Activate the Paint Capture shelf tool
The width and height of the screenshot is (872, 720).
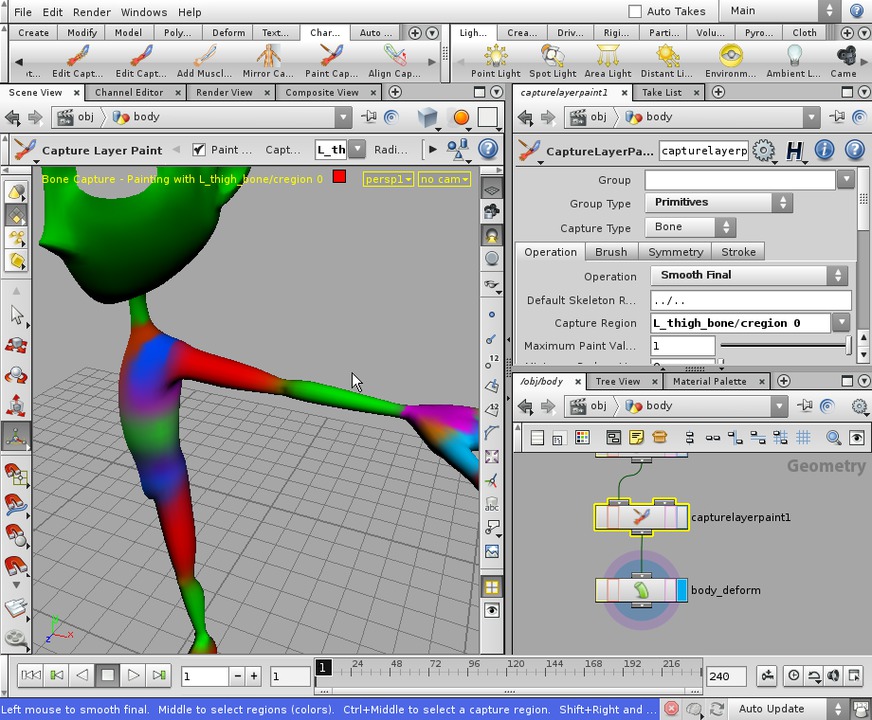coord(330,60)
